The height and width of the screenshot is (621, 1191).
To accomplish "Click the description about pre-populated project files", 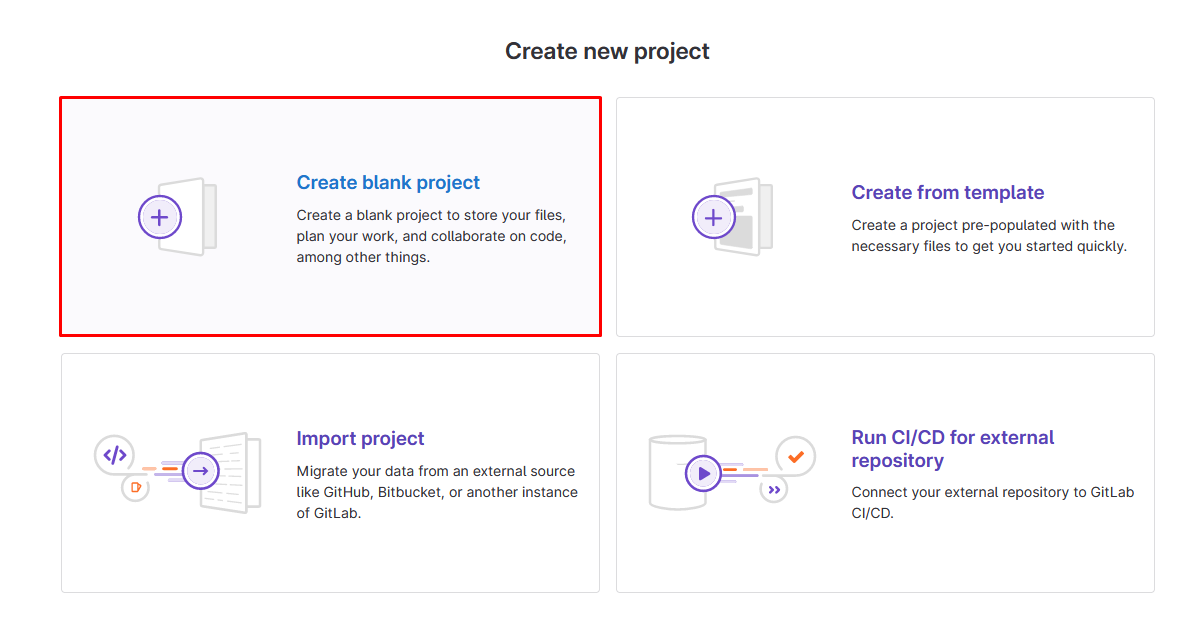I will click(x=989, y=236).
